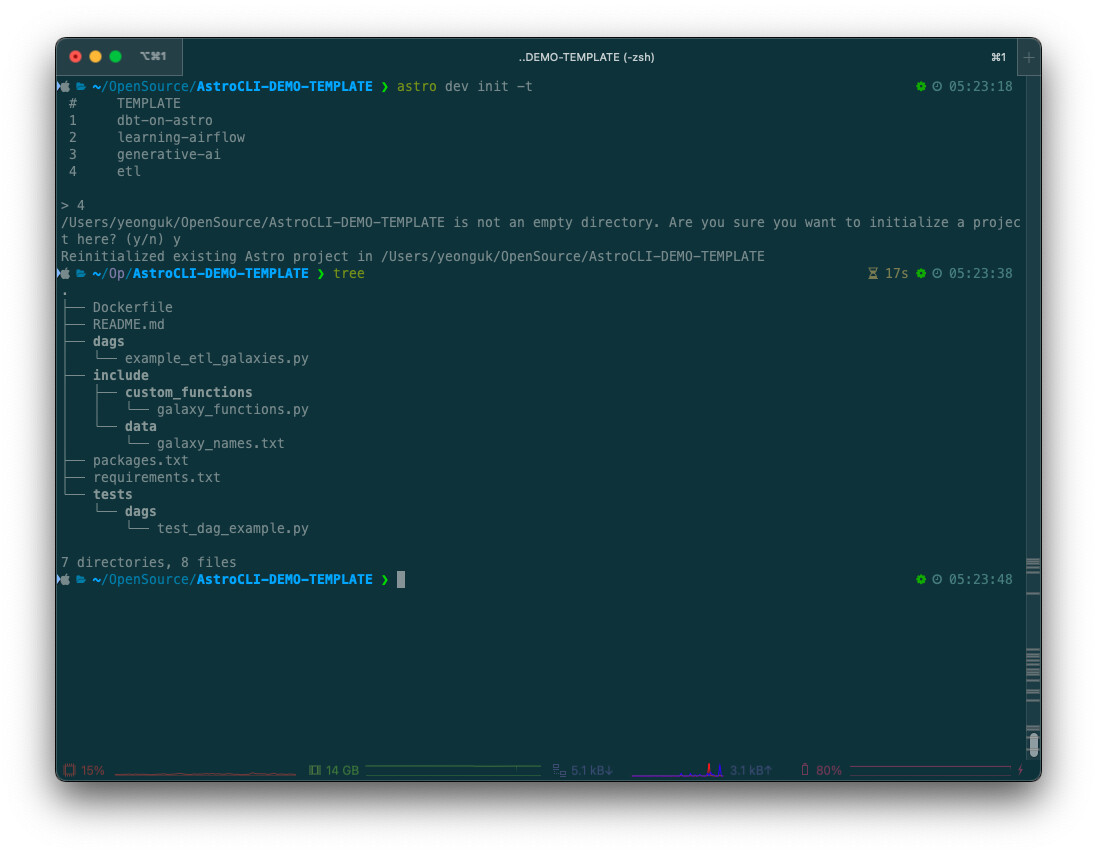Click the generative-ai template row

point(169,154)
